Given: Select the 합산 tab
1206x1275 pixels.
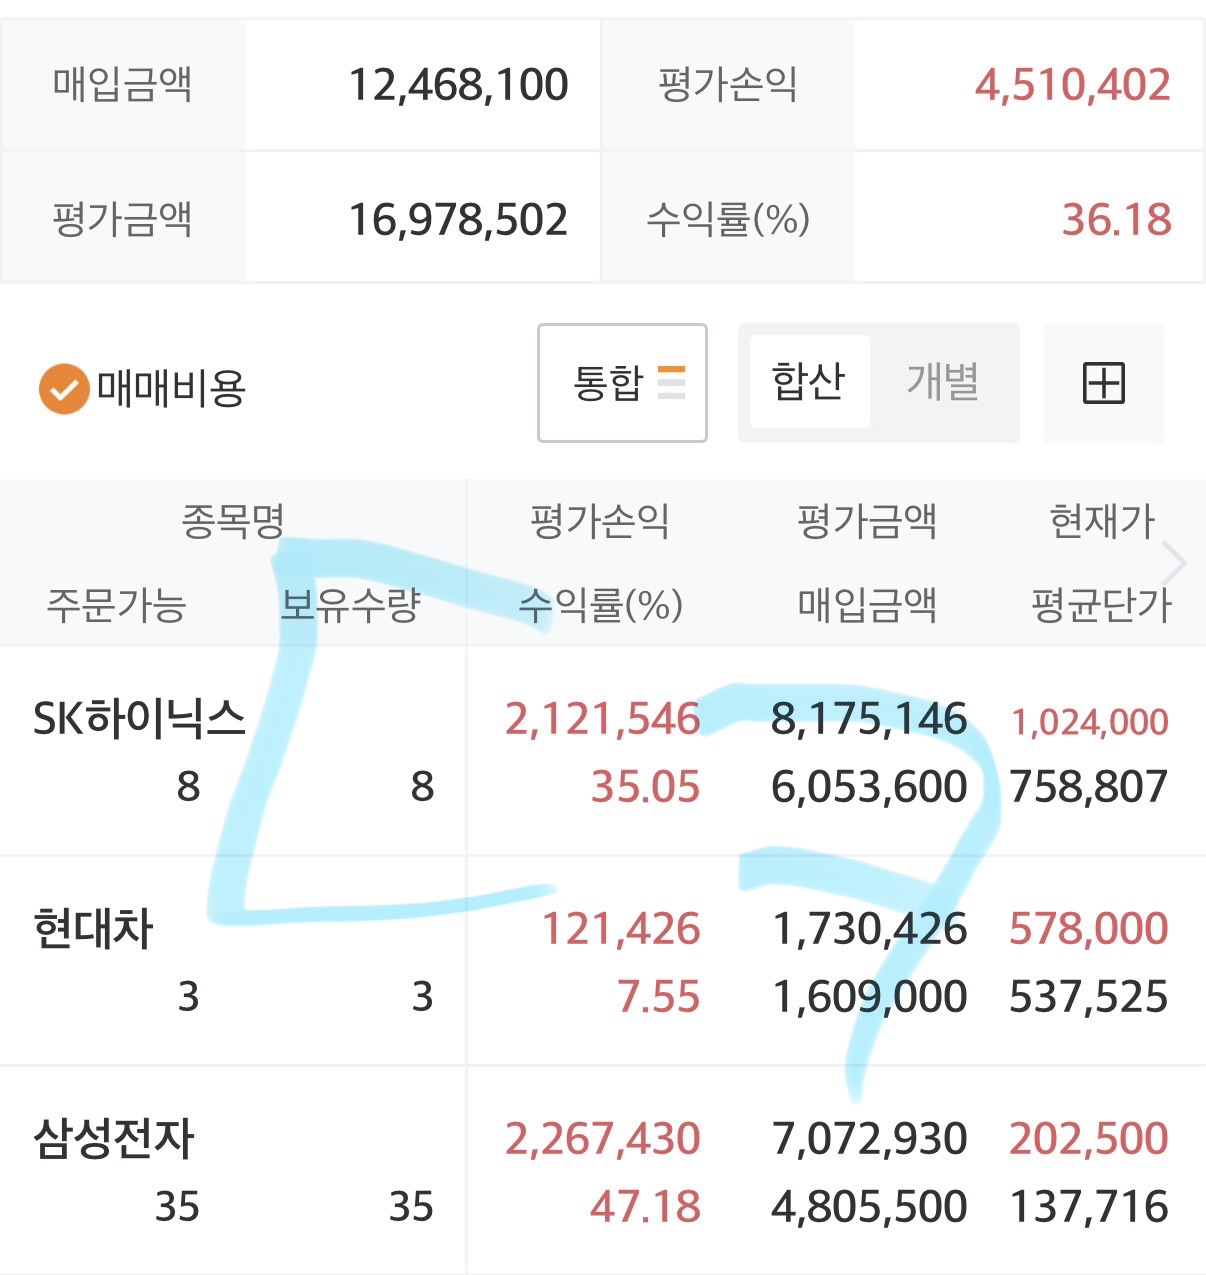Looking at the screenshot, I should click(808, 383).
